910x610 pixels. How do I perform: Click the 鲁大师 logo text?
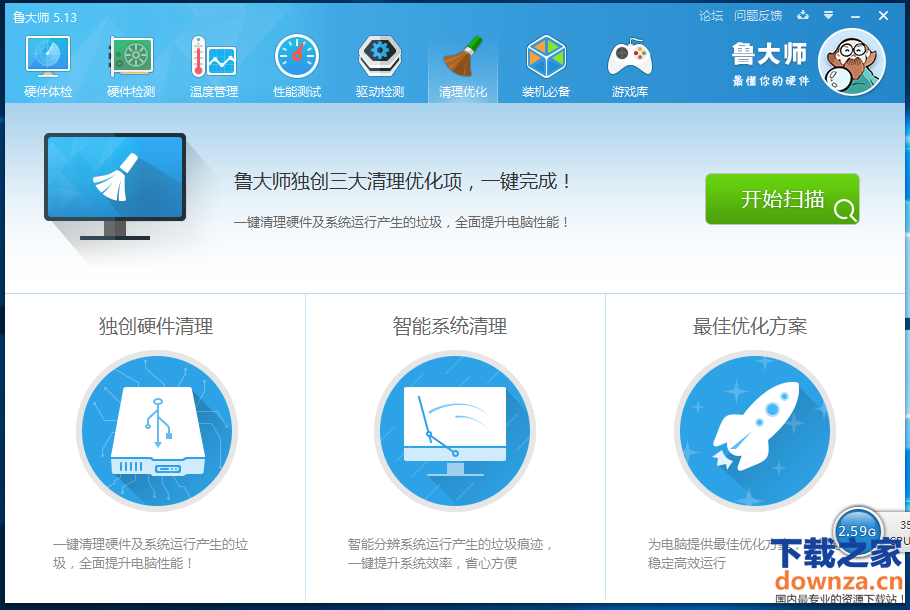click(769, 54)
